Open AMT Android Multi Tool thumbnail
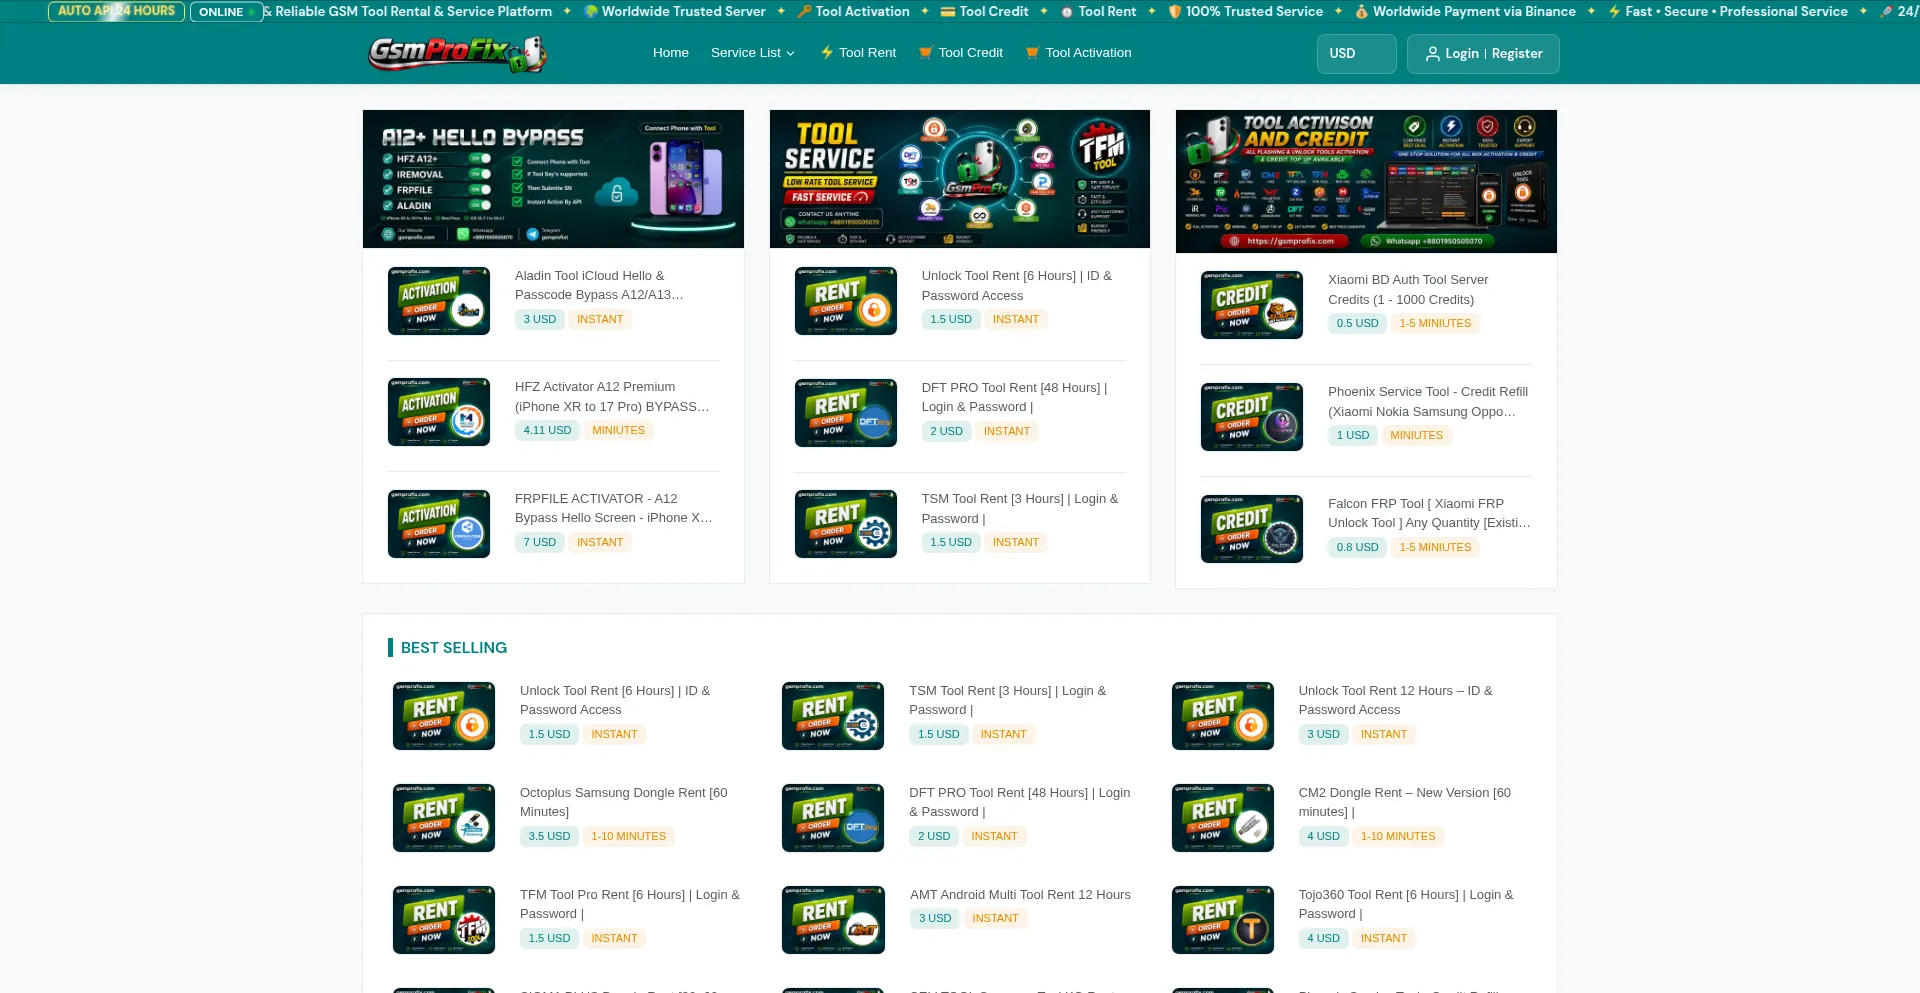Screen dimensions: 1920x993 pyautogui.click(x=833, y=920)
